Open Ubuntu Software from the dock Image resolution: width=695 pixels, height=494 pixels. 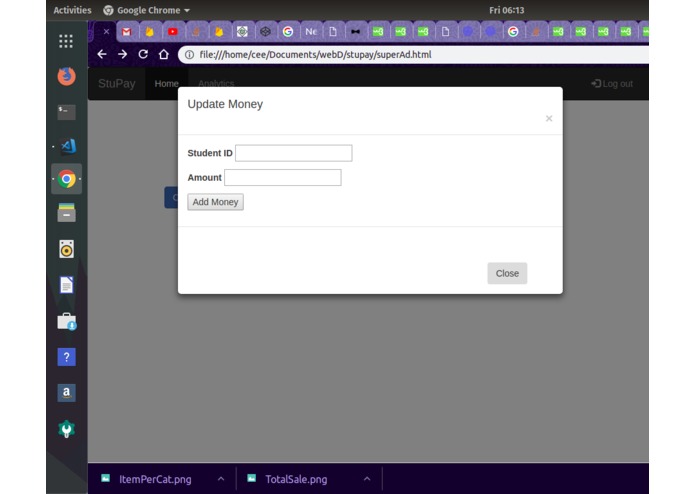coord(66,321)
